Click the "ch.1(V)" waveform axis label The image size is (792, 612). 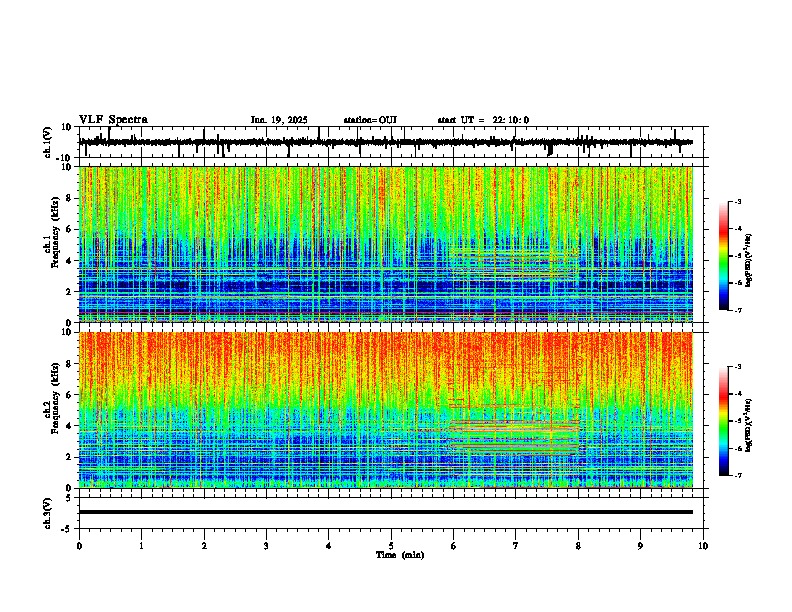coord(48,142)
